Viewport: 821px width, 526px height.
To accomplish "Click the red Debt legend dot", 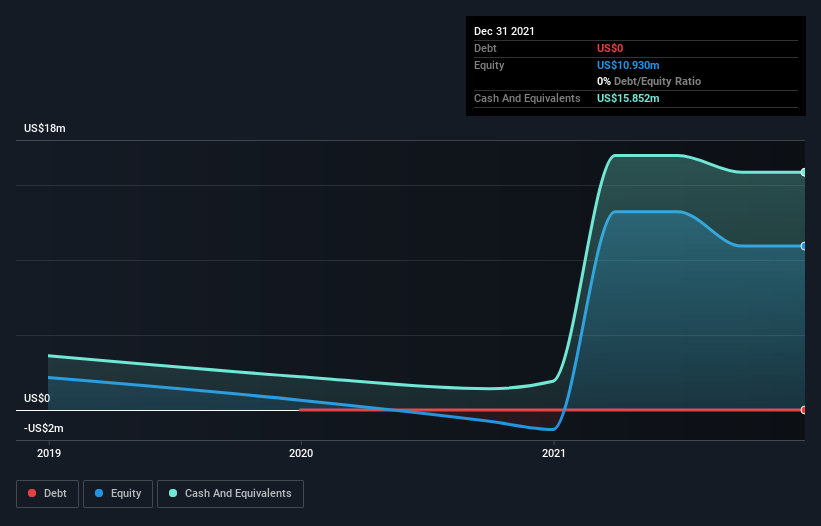I will tap(32, 493).
